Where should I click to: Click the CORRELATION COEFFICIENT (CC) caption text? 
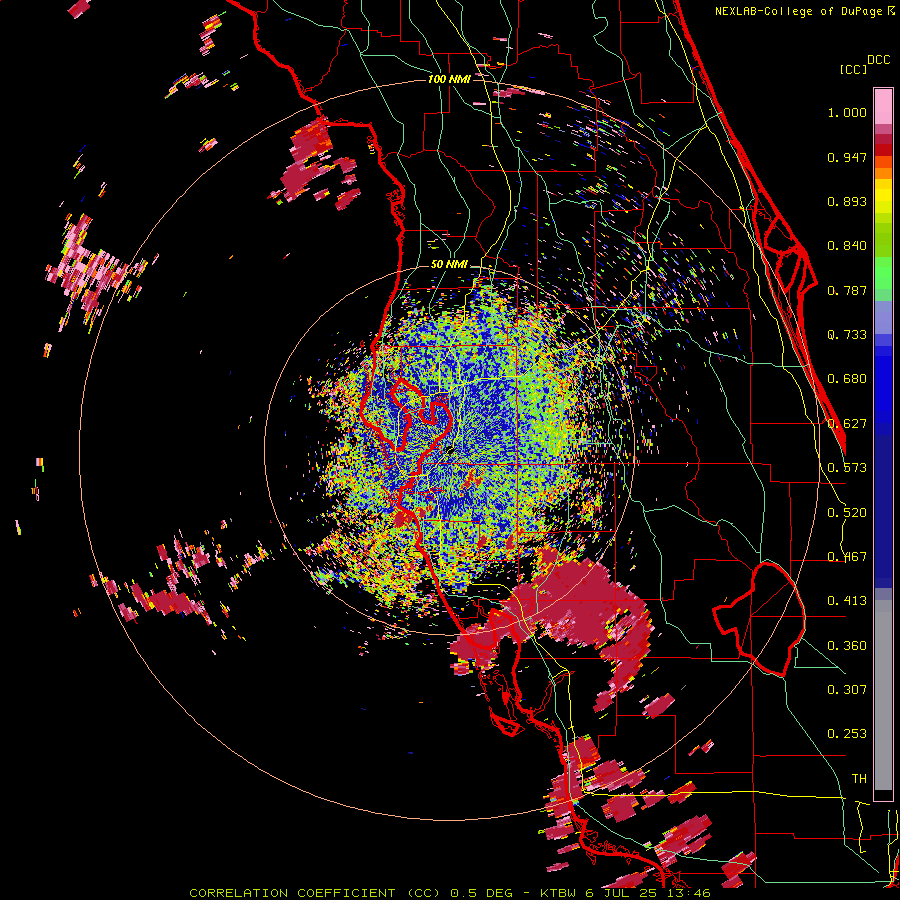pyautogui.click(x=315, y=893)
